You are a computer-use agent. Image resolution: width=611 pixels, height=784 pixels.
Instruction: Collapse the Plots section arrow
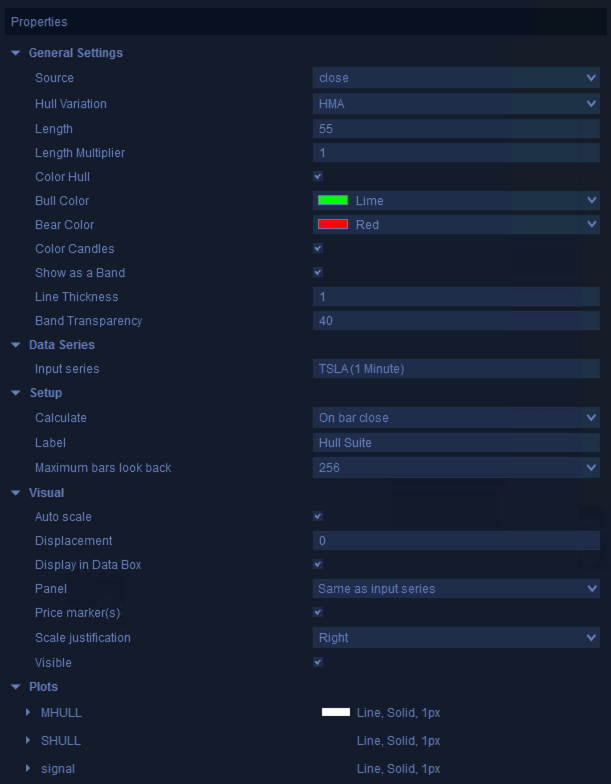[x=16, y=687]
